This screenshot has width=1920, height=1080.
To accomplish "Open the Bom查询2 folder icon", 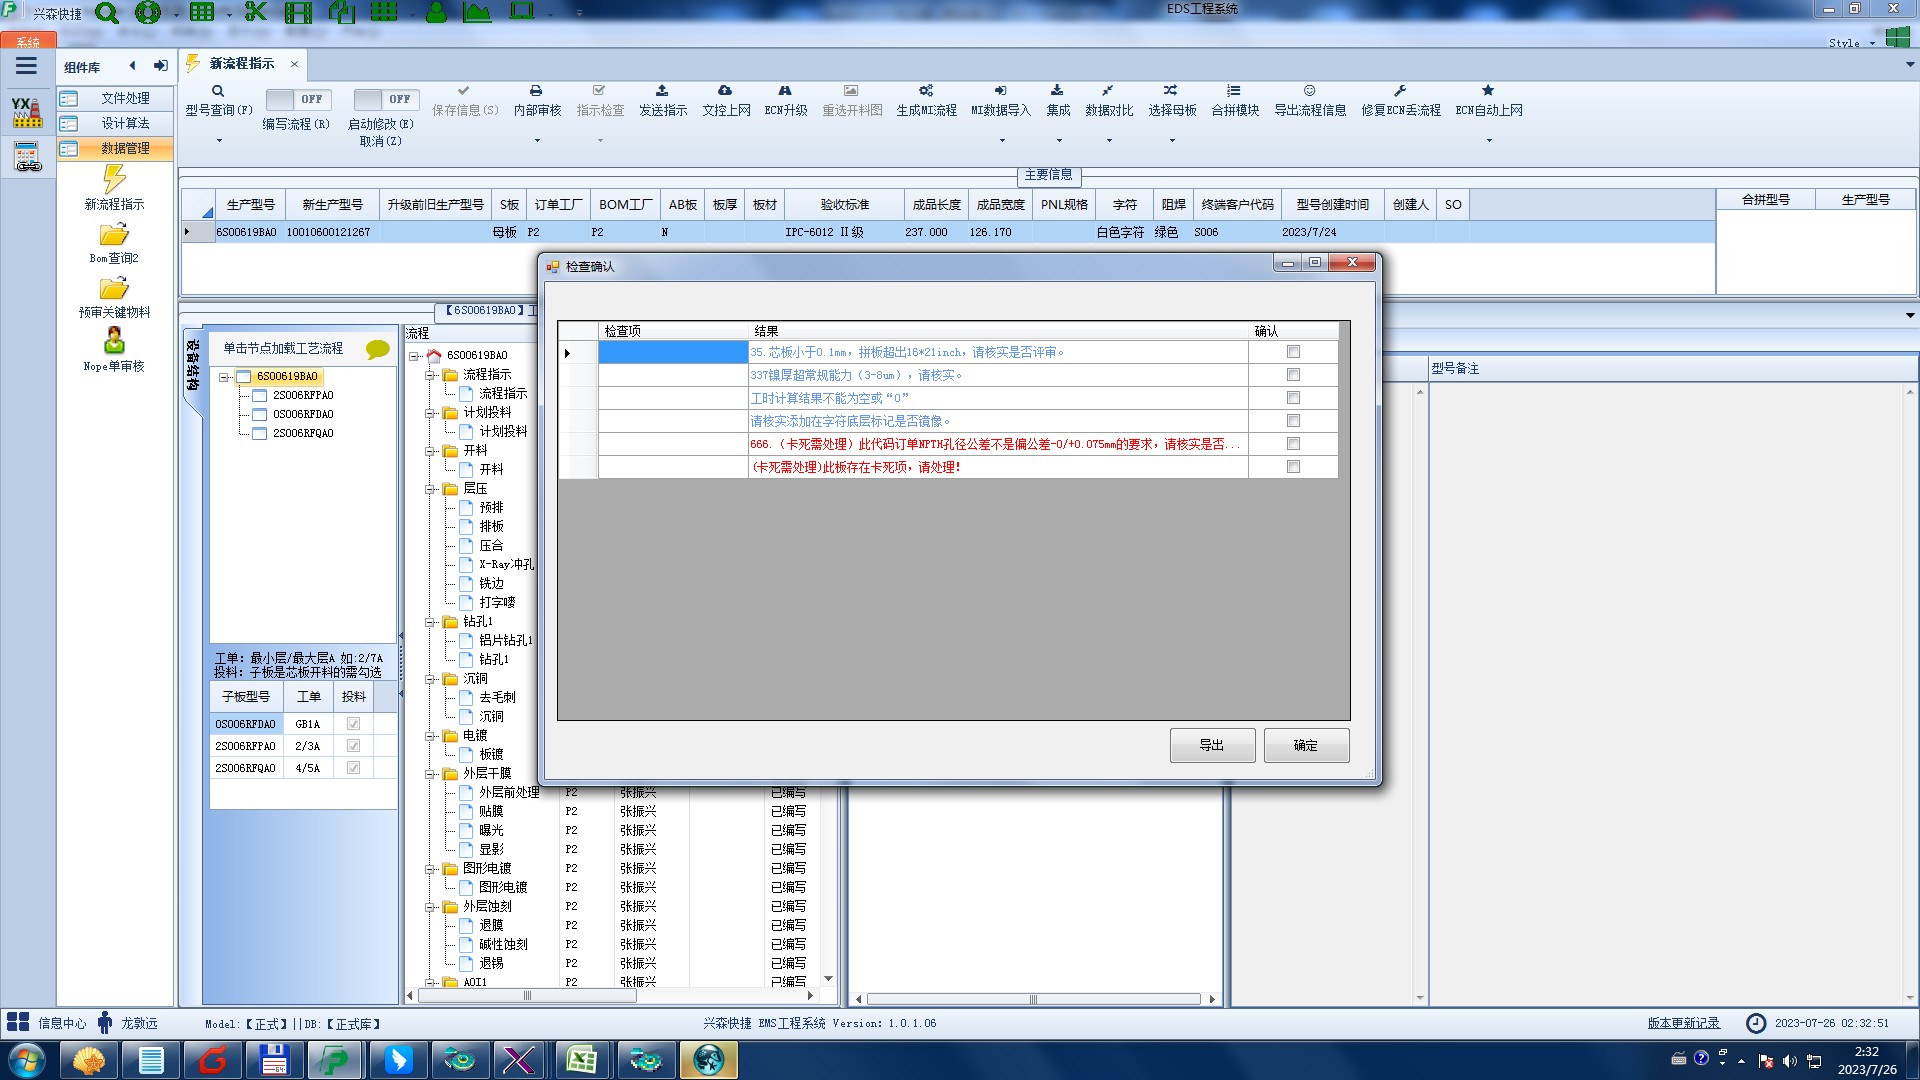I will pos(114,235).
